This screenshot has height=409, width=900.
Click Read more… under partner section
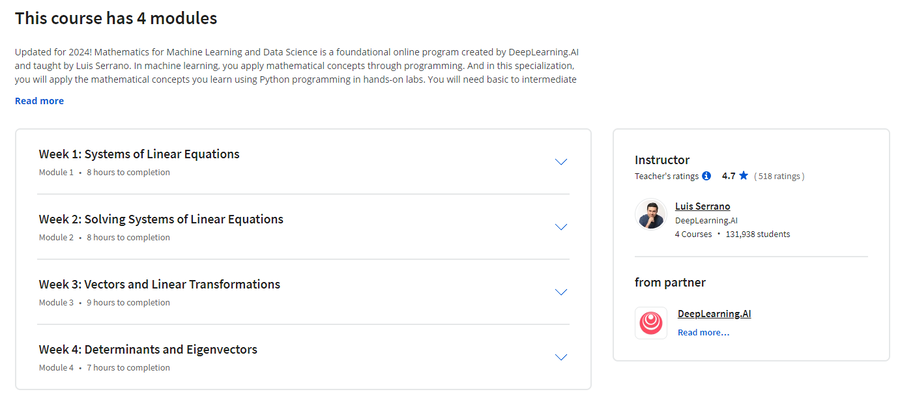[703, 333]
